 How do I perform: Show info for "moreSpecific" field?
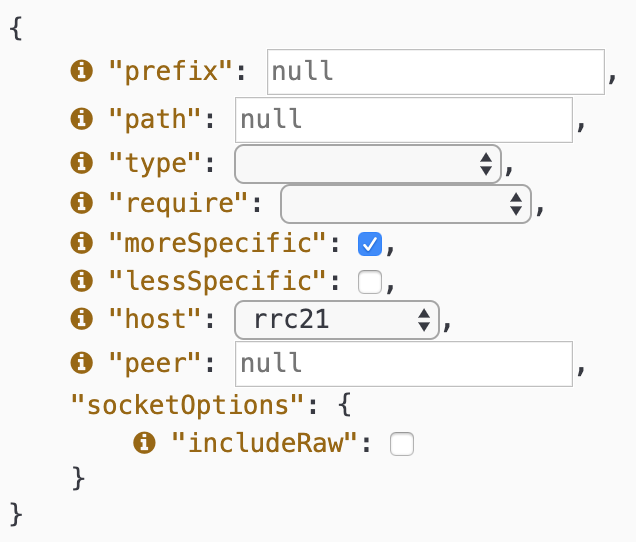click(x=82, y=243)
